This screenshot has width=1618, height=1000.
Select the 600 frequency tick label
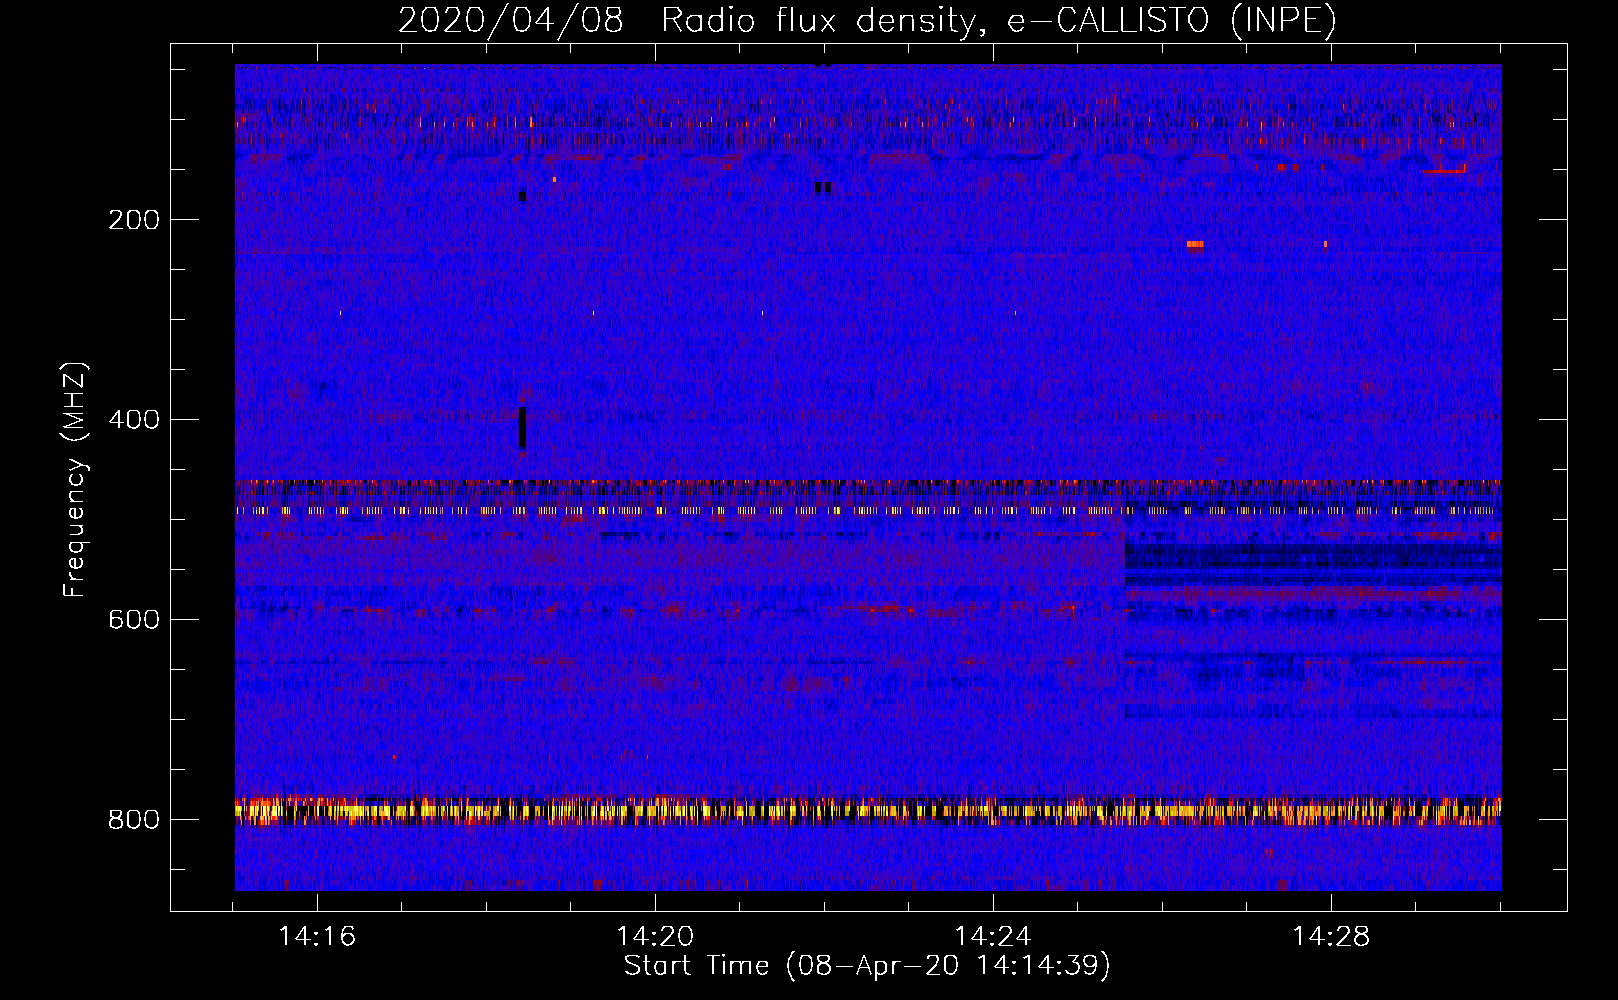pos(134,620)
